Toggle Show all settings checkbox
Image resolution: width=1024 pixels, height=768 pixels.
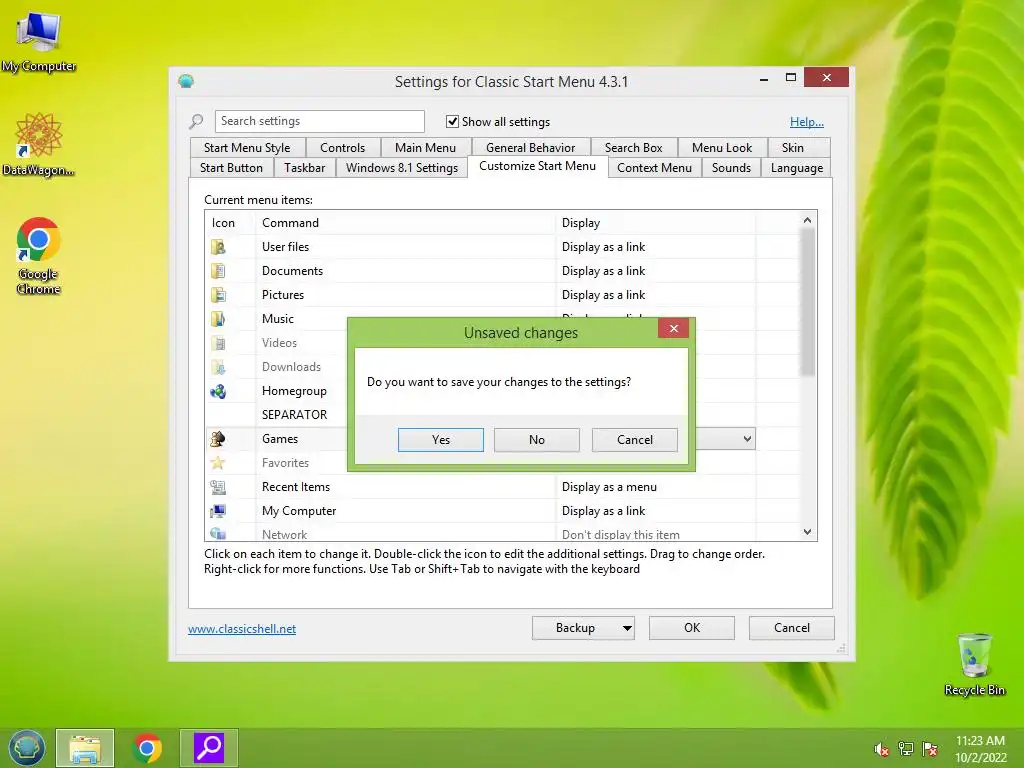click(x=452, y=121)
